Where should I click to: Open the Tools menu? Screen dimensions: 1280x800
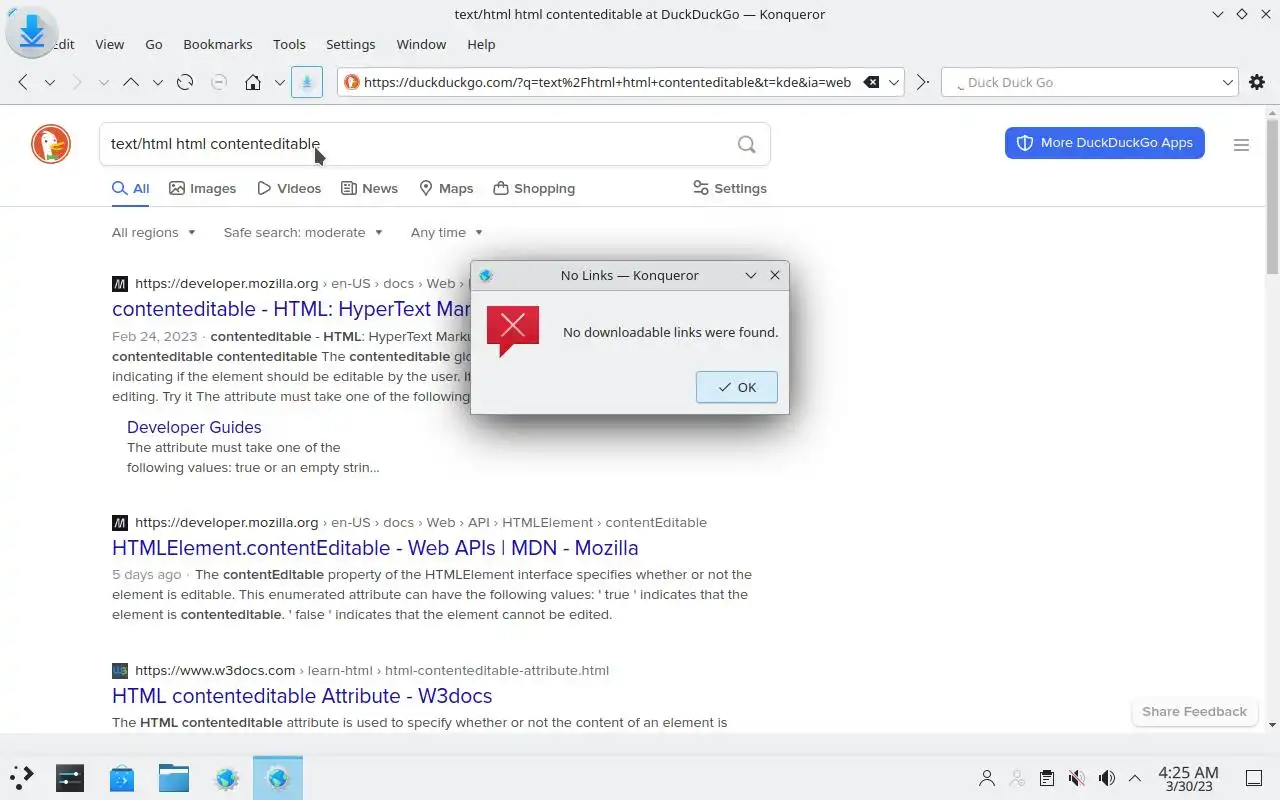click(289, 44)
